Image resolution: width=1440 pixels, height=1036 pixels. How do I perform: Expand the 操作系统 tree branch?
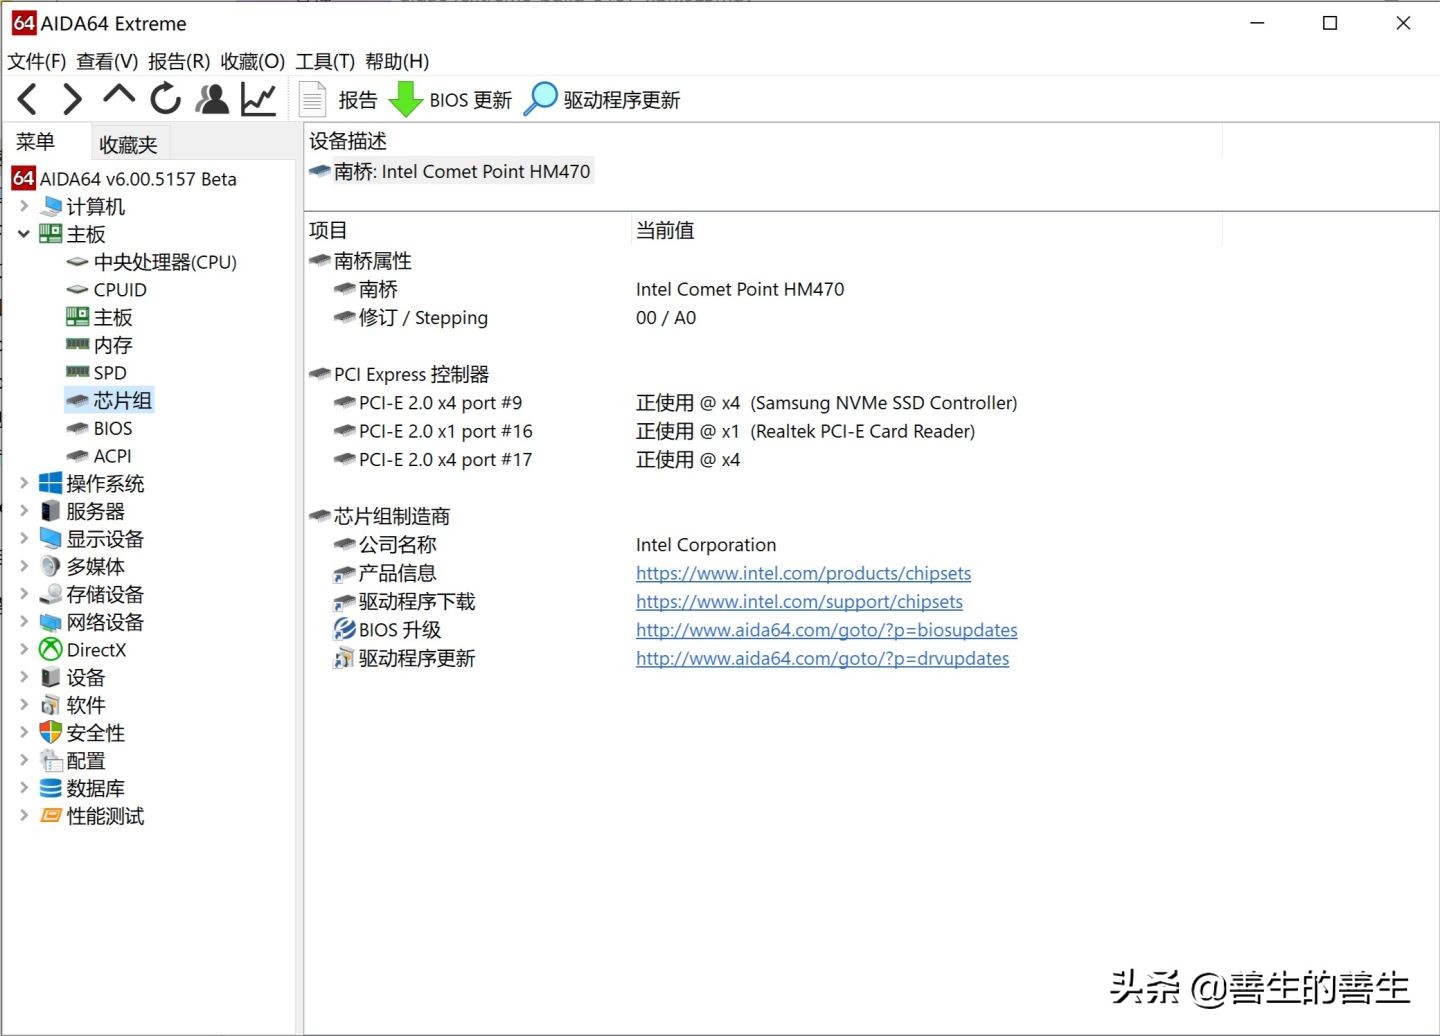(24, 482)
